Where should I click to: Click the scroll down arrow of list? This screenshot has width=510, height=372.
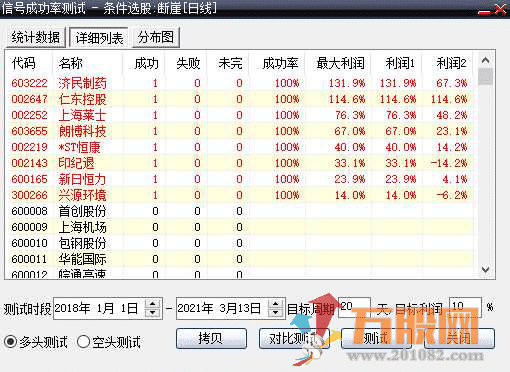point(485,269)
